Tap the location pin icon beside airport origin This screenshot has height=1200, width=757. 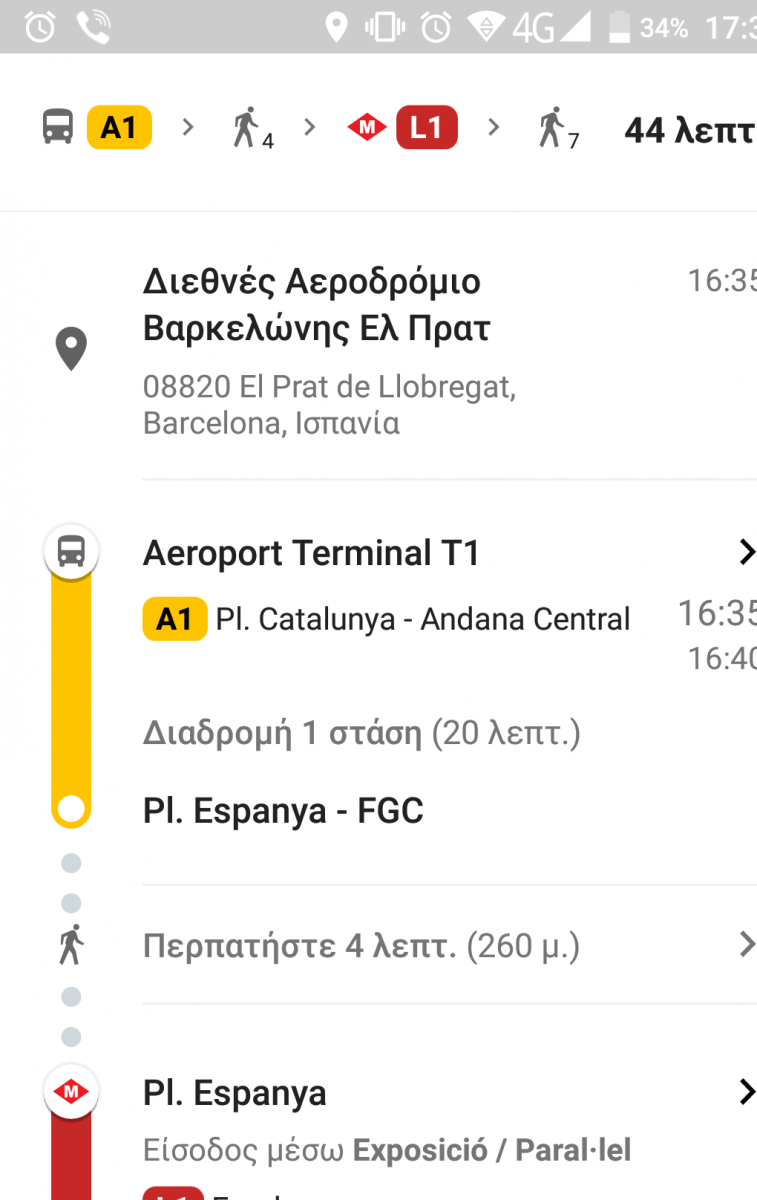coord(70,349)
